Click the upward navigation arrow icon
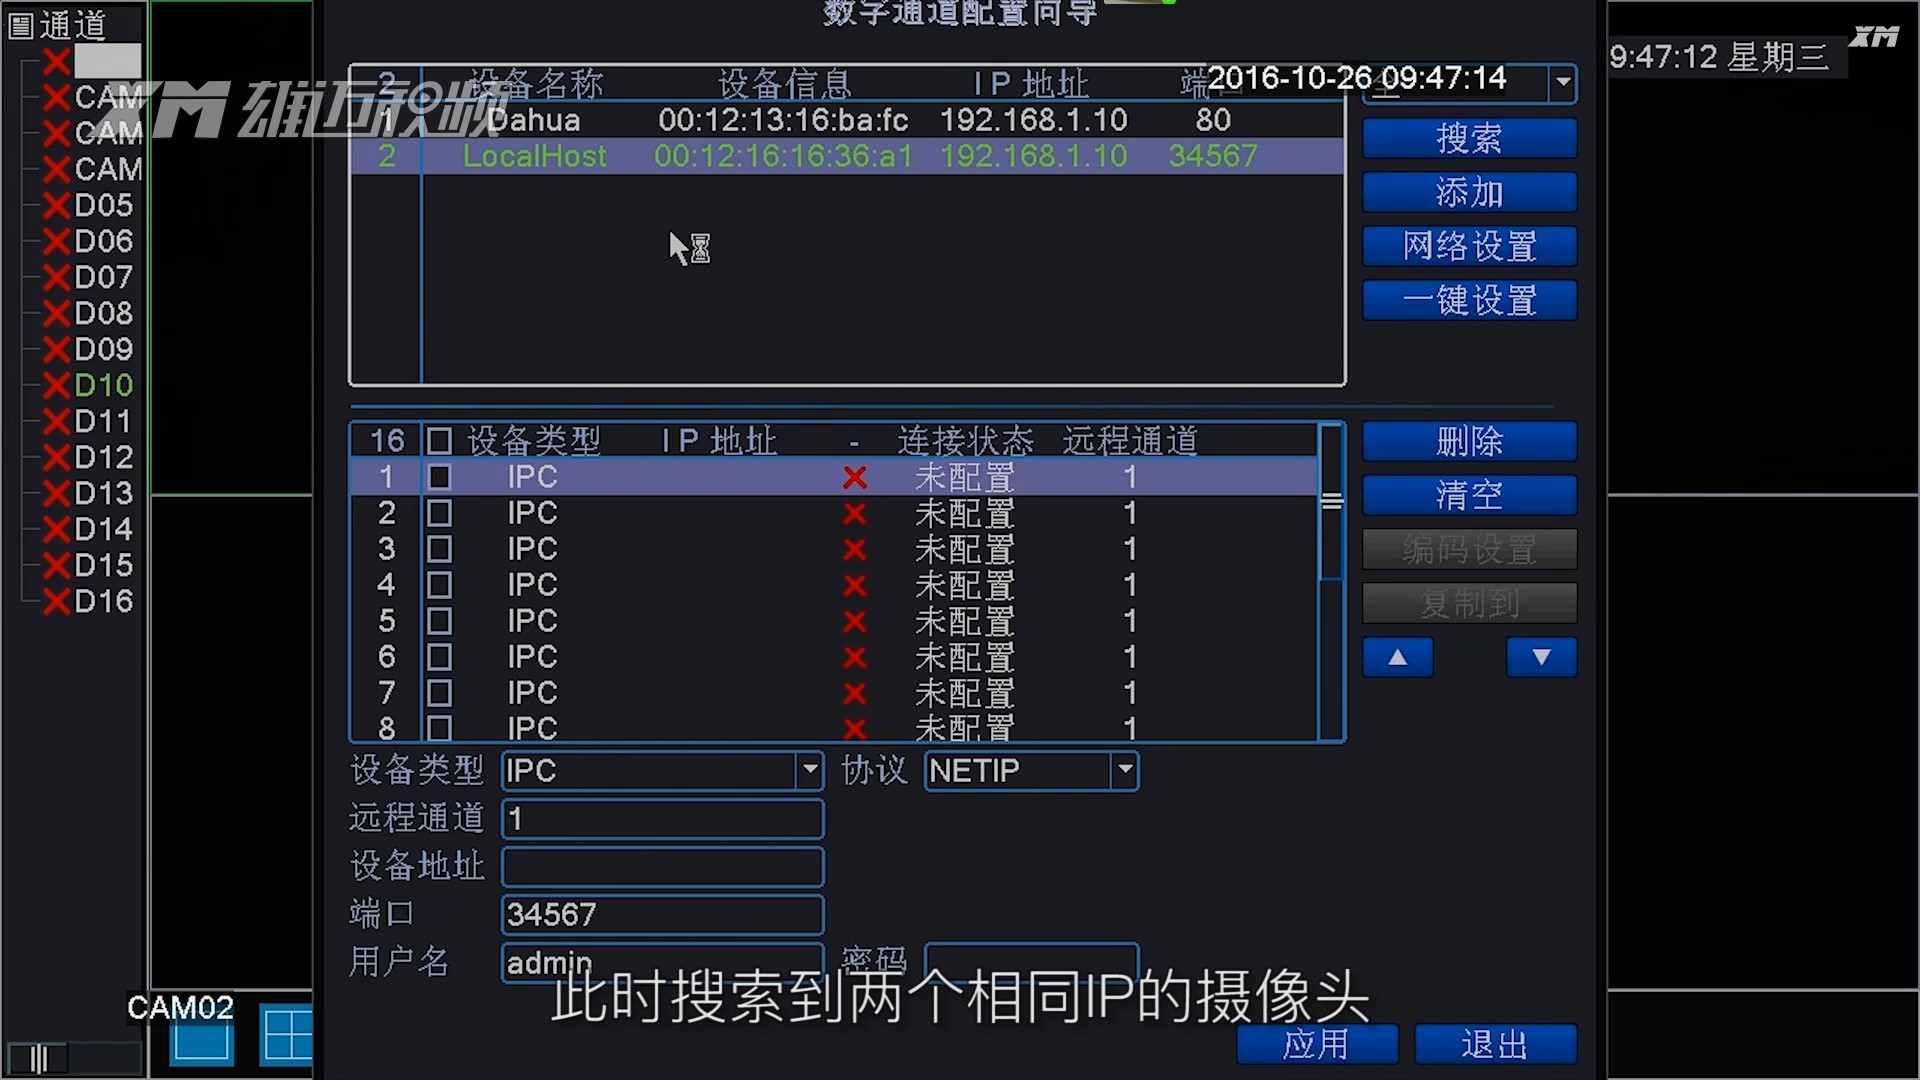 [x=1398, y=657]
